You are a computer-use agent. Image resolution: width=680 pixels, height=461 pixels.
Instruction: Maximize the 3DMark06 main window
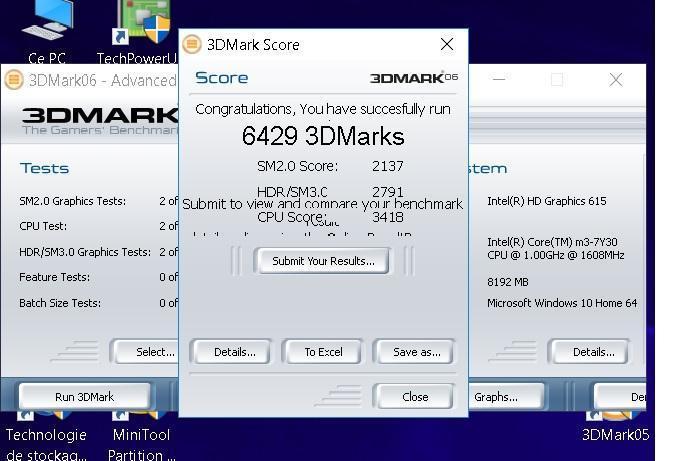click(557, 80)
